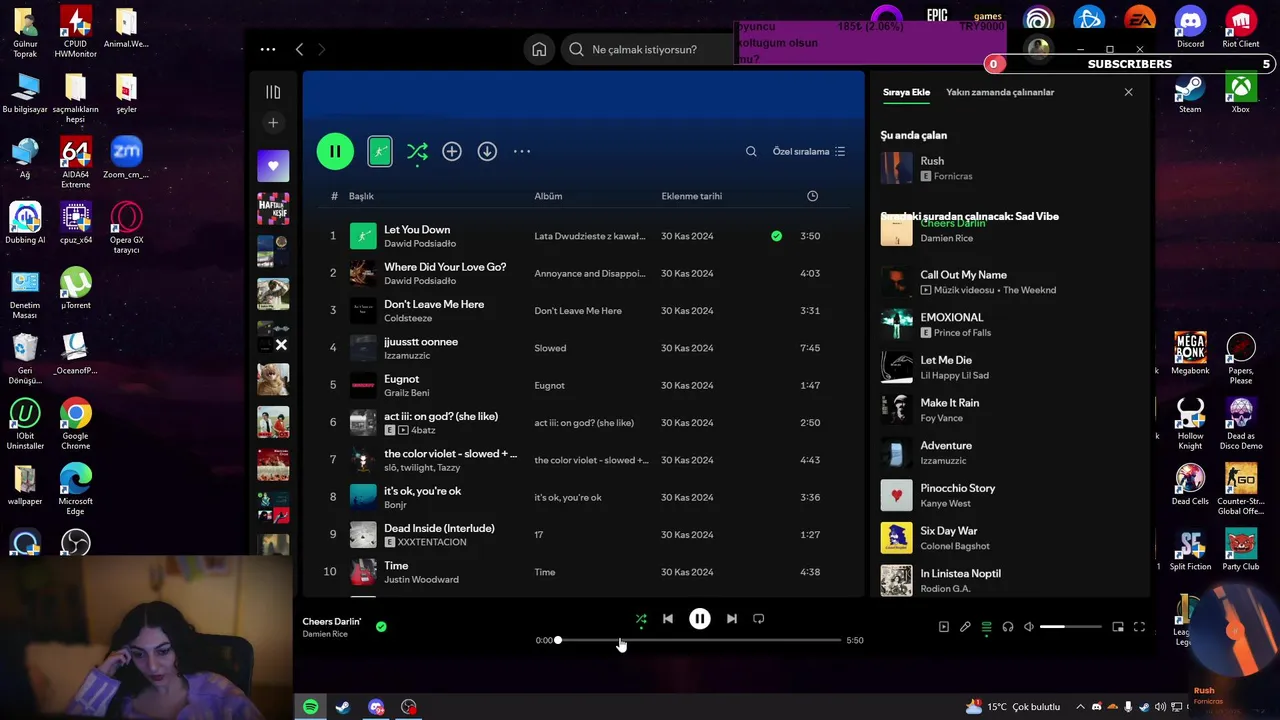Click Steam taskbar icon
Screen dimensions: 1280x720
pos(343,707)
